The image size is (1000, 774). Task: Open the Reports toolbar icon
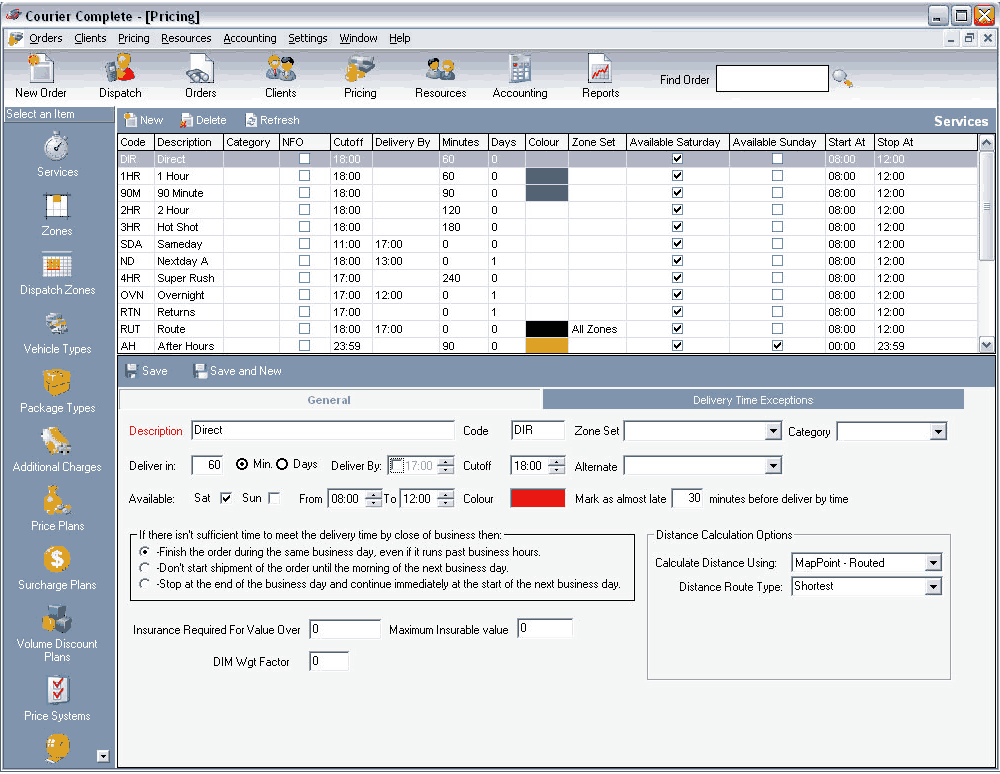coord(600,76)
